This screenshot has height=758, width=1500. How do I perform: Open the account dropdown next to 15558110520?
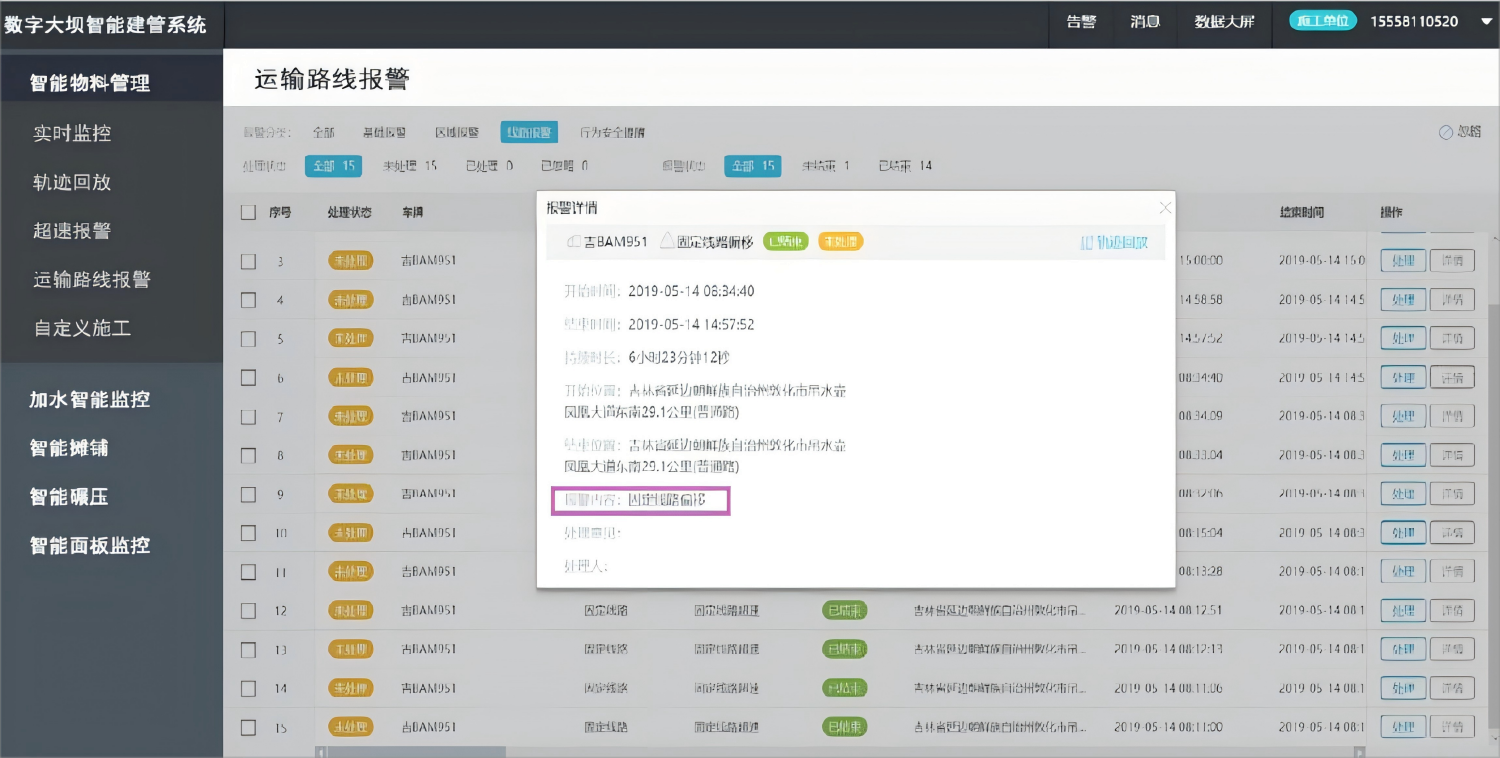coord(1485,22)
